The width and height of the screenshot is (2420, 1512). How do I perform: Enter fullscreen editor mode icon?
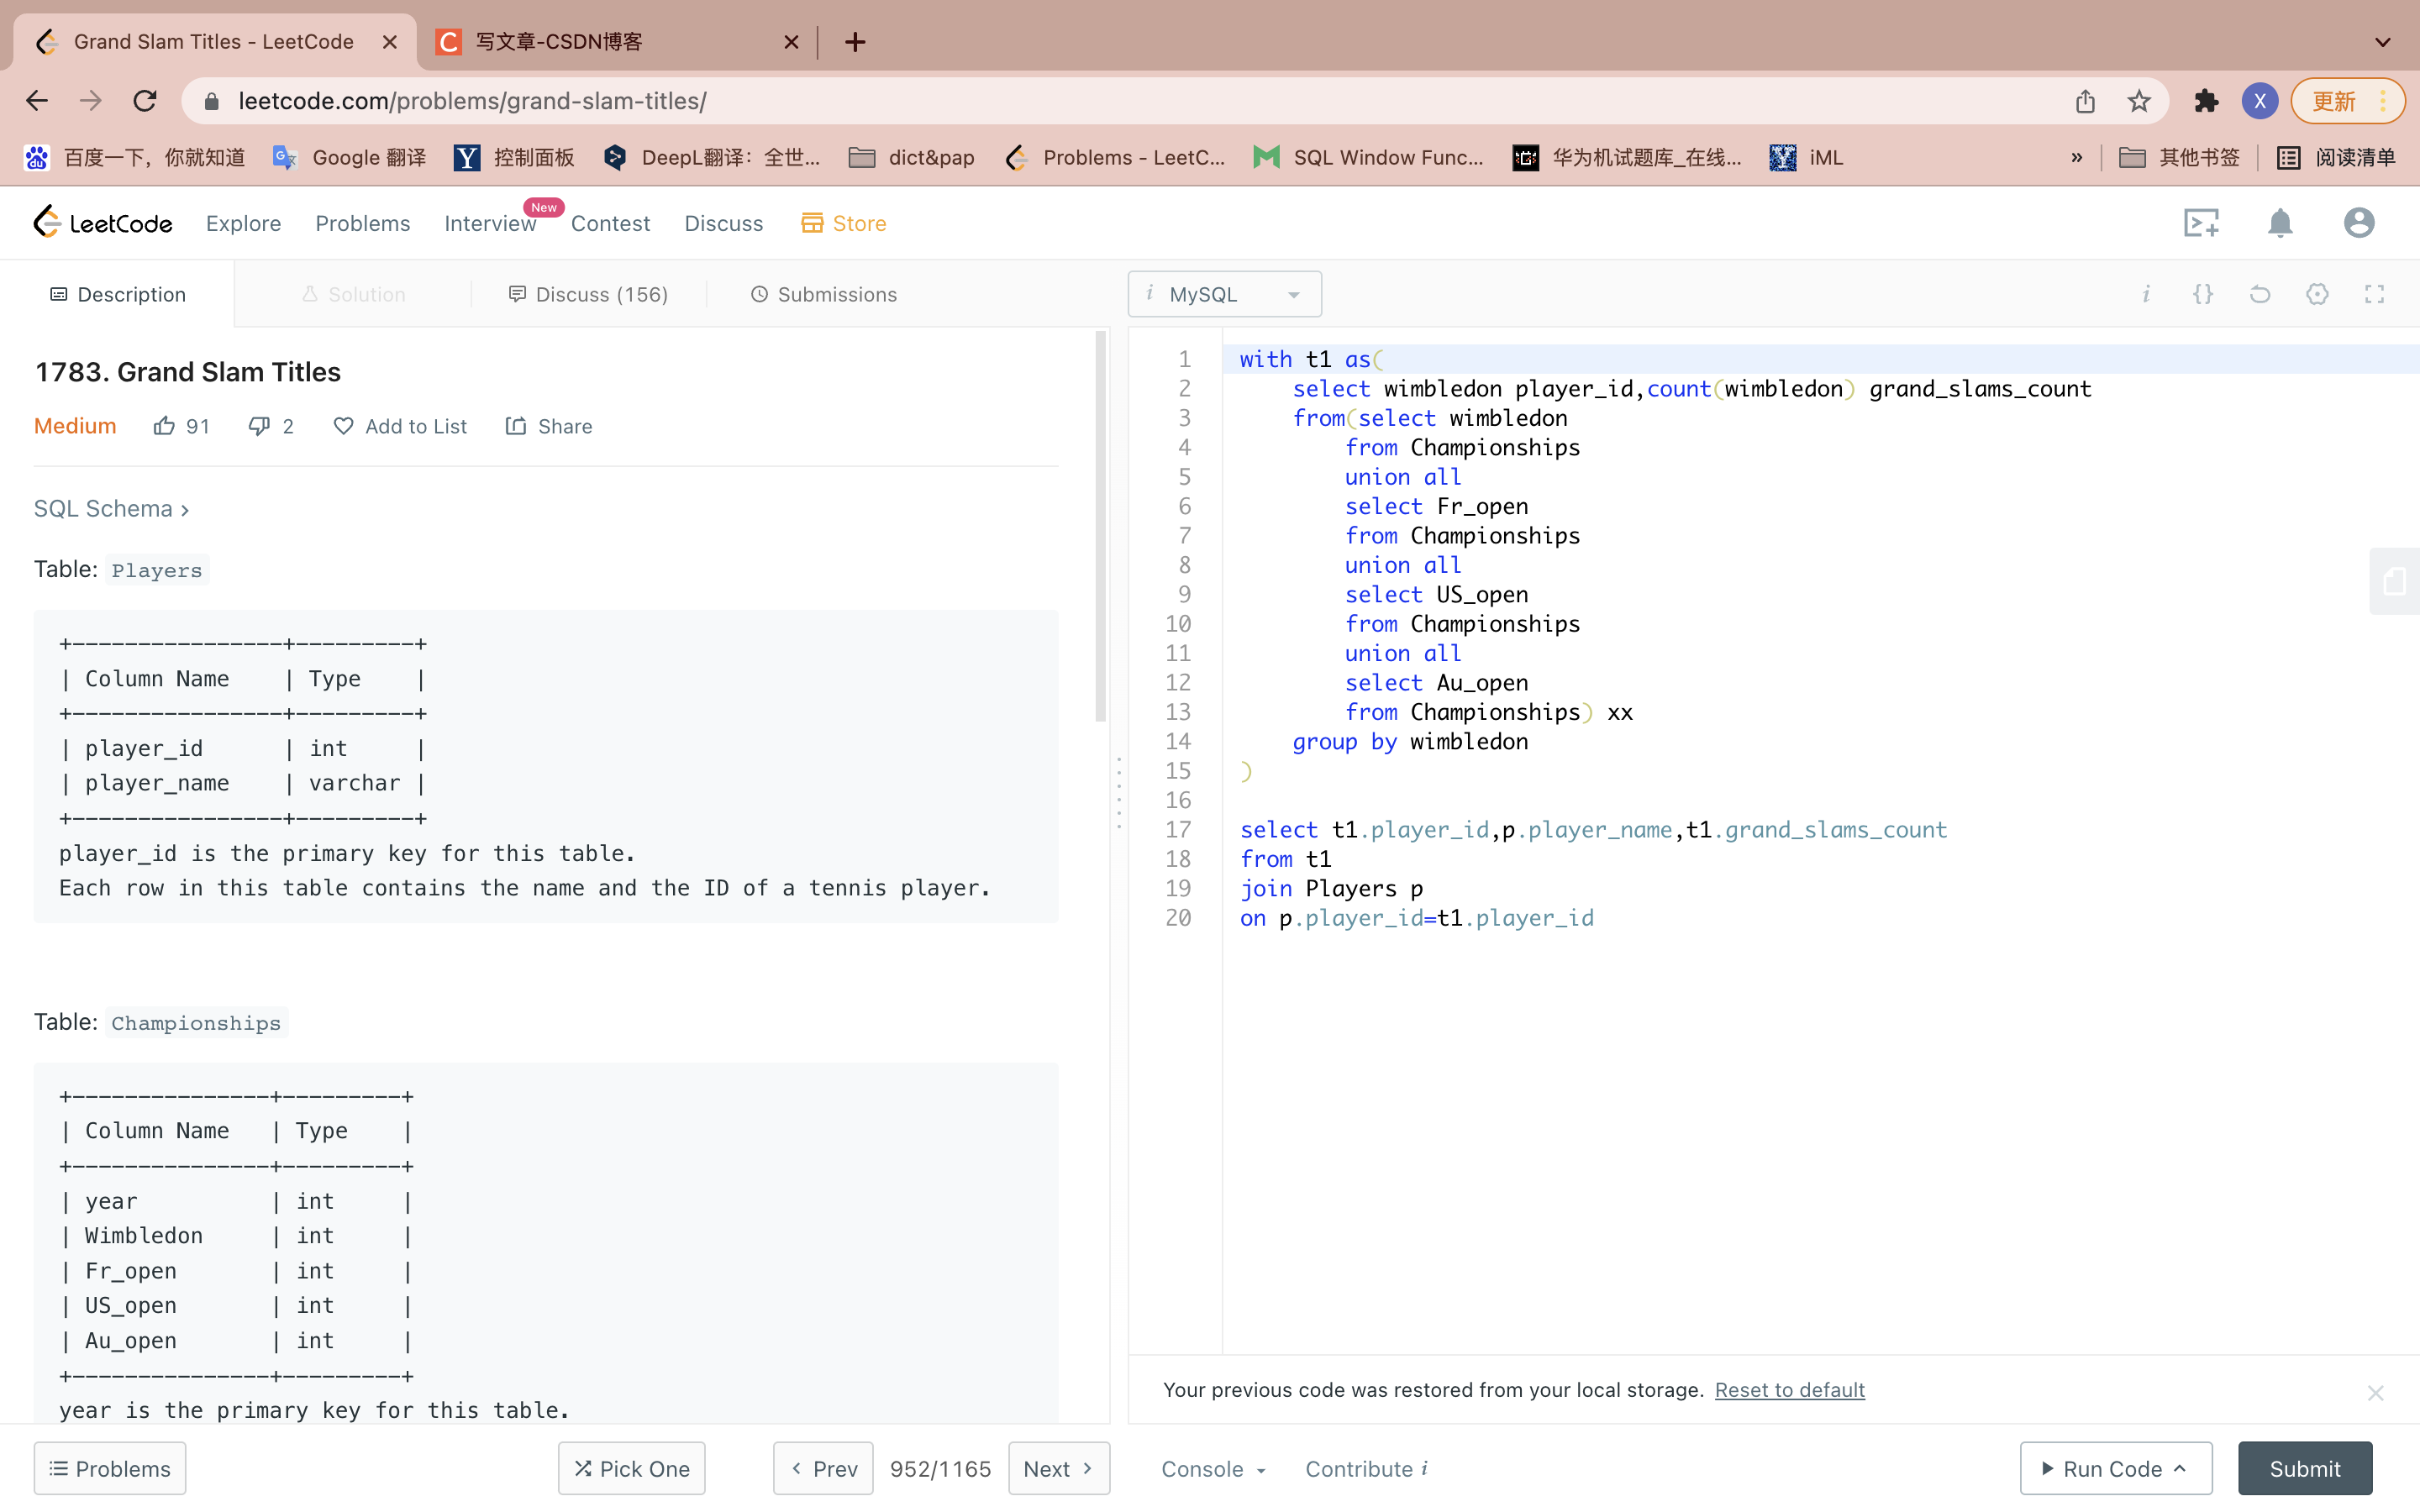point(2374,294)
